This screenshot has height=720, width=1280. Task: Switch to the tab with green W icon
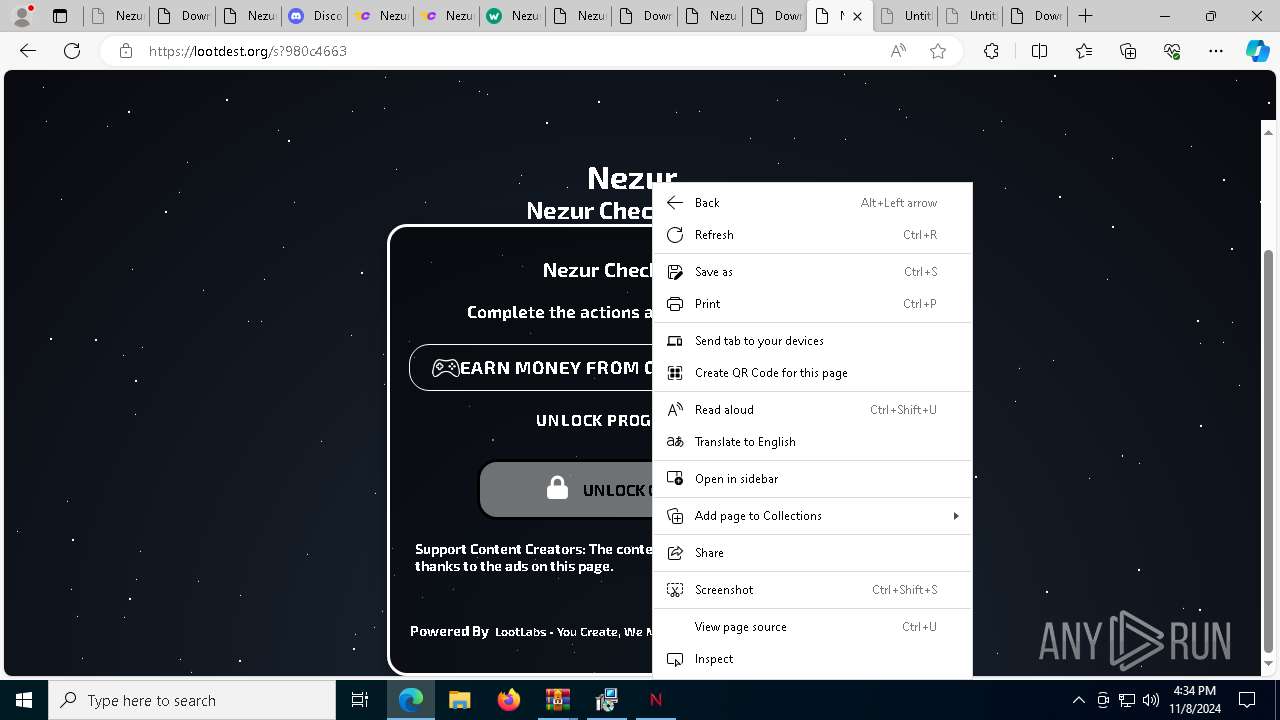click(x=512, y=16)
